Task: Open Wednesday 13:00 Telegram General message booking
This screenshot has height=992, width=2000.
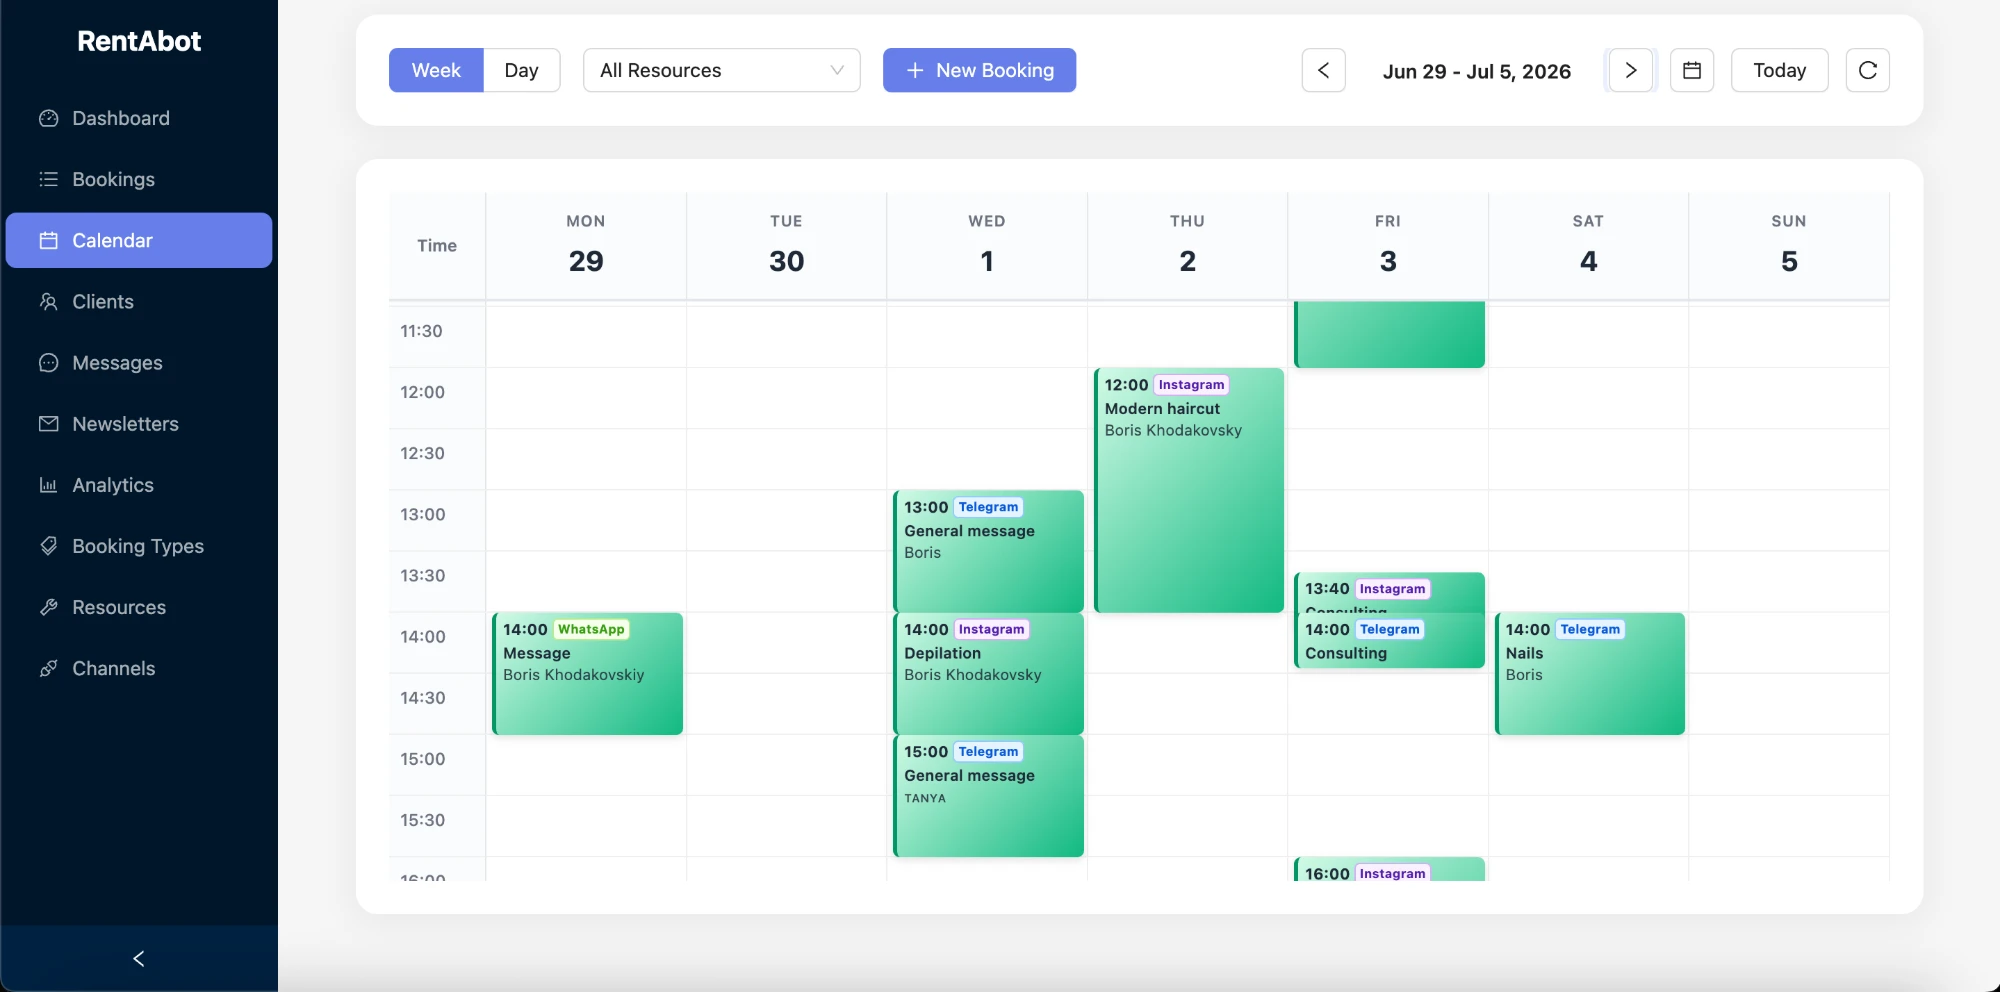Action: (989, 551)
